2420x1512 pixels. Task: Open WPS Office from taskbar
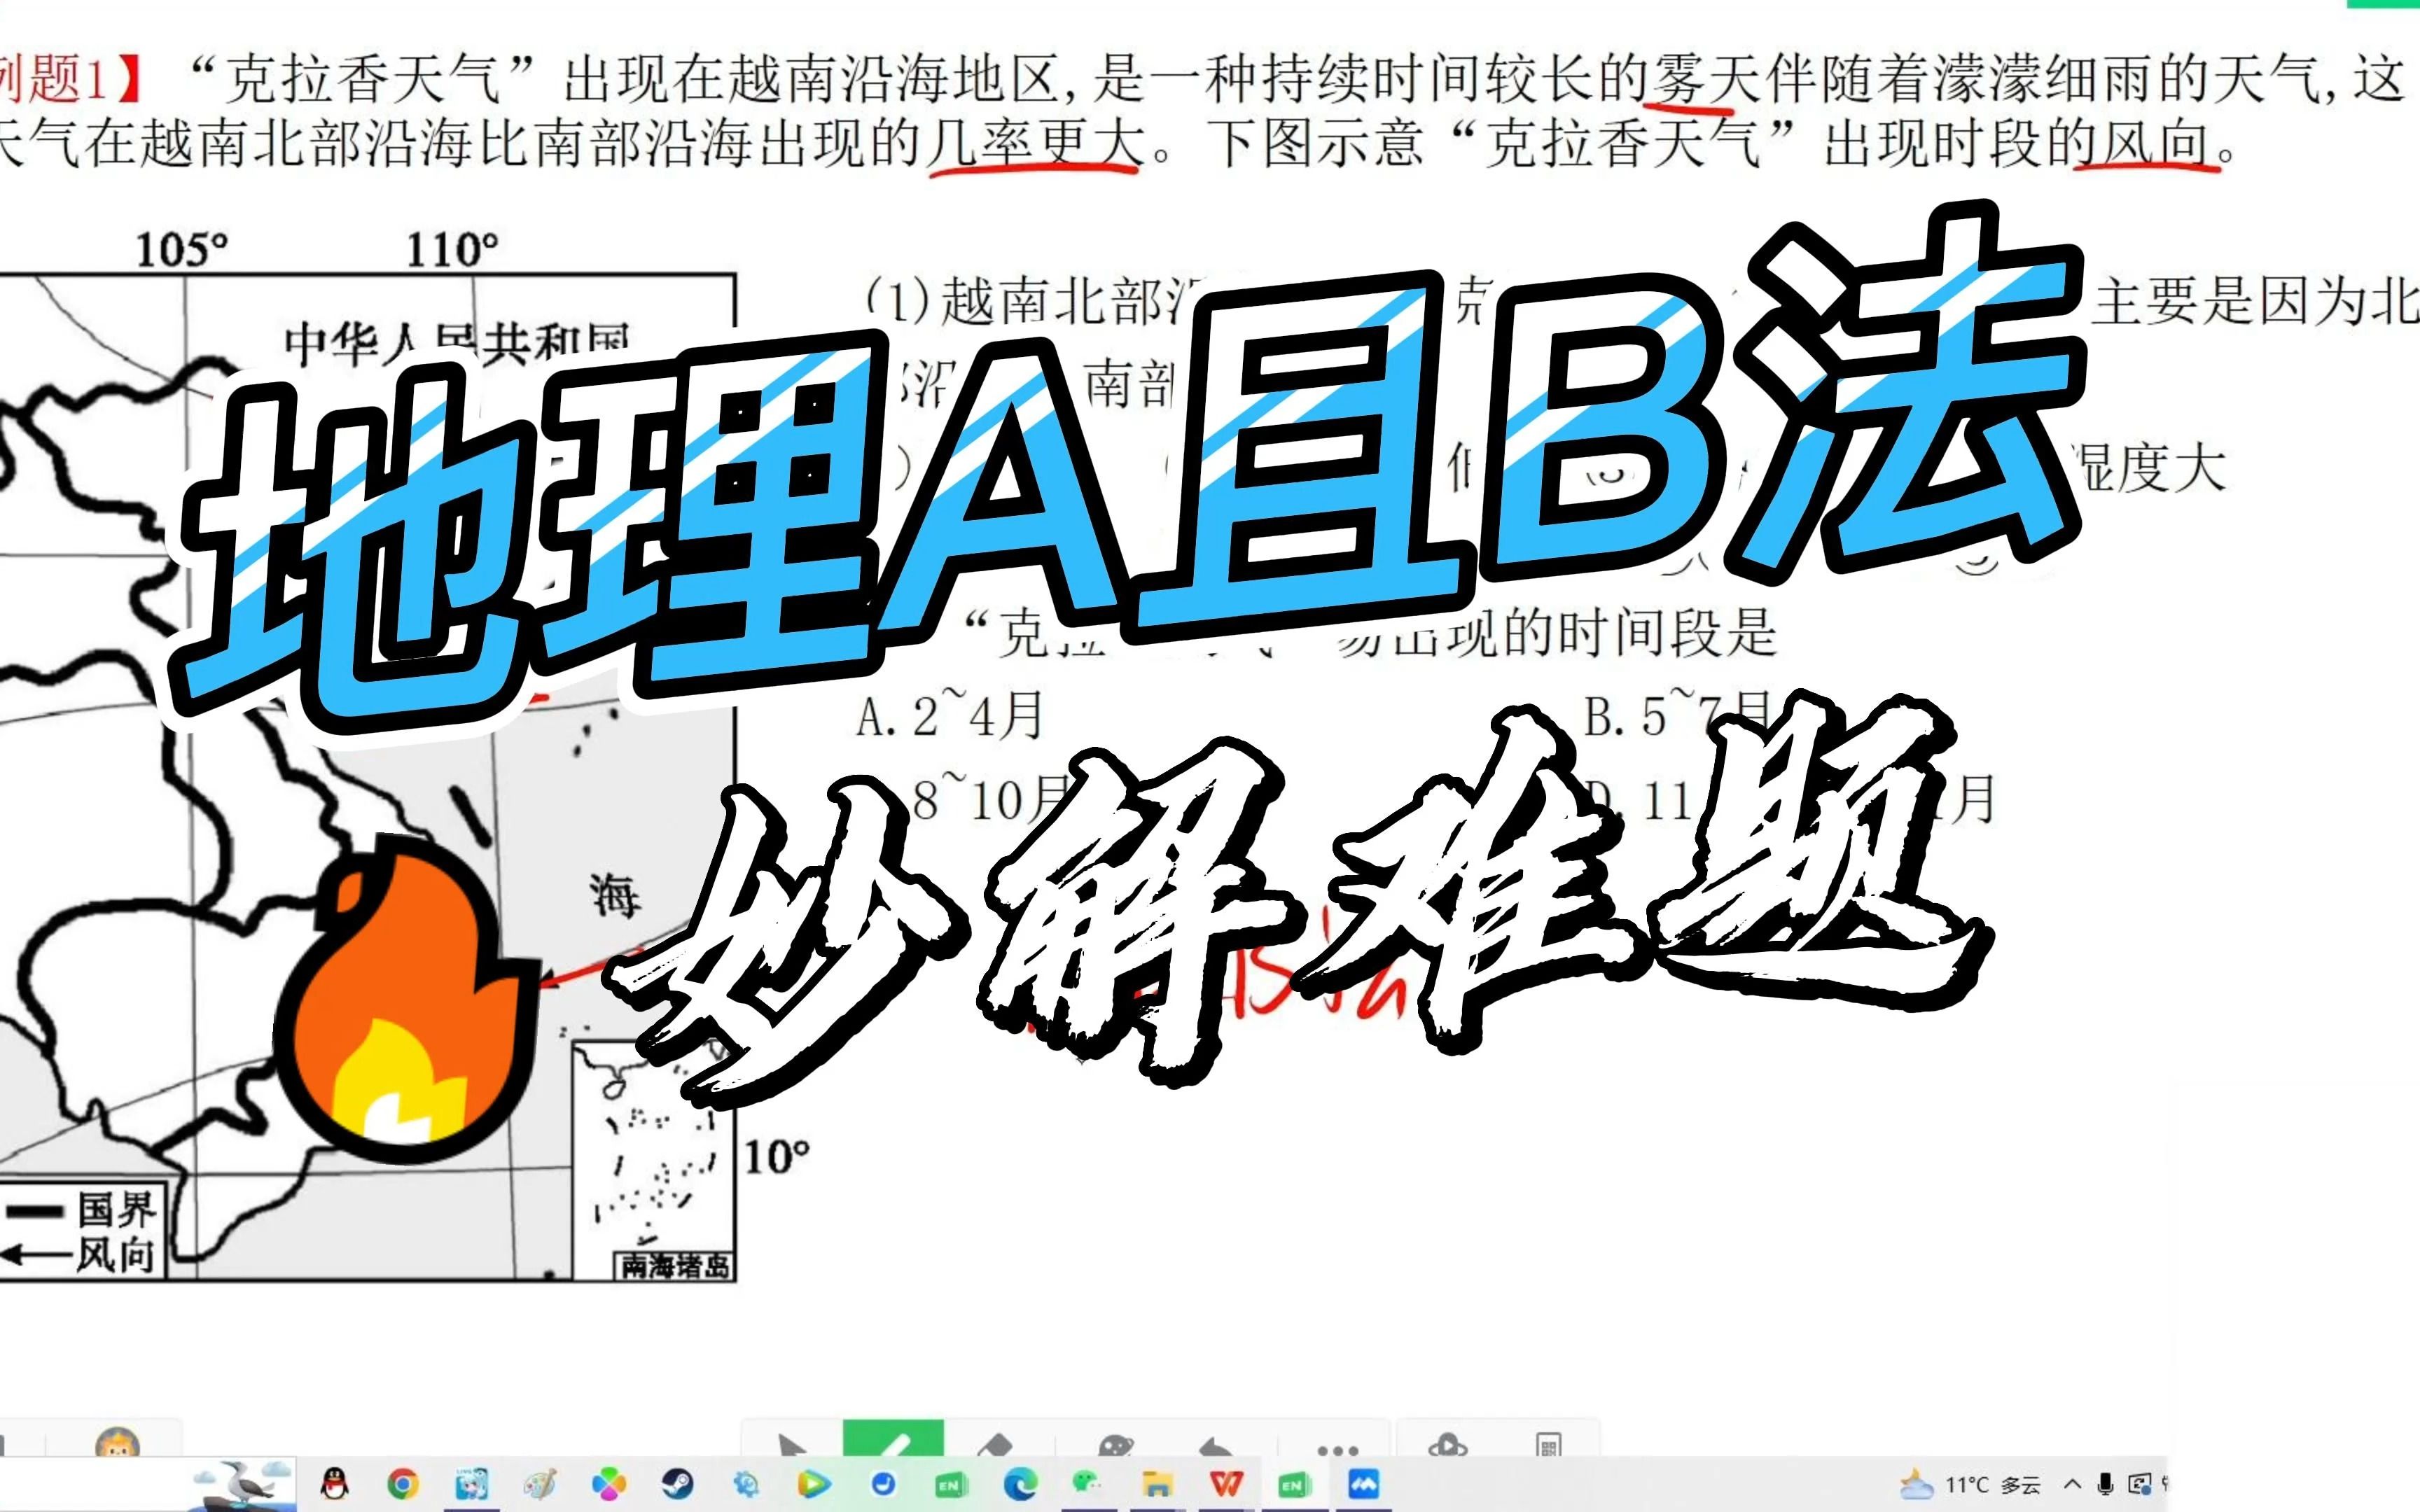click(x=1226, y=1484)
